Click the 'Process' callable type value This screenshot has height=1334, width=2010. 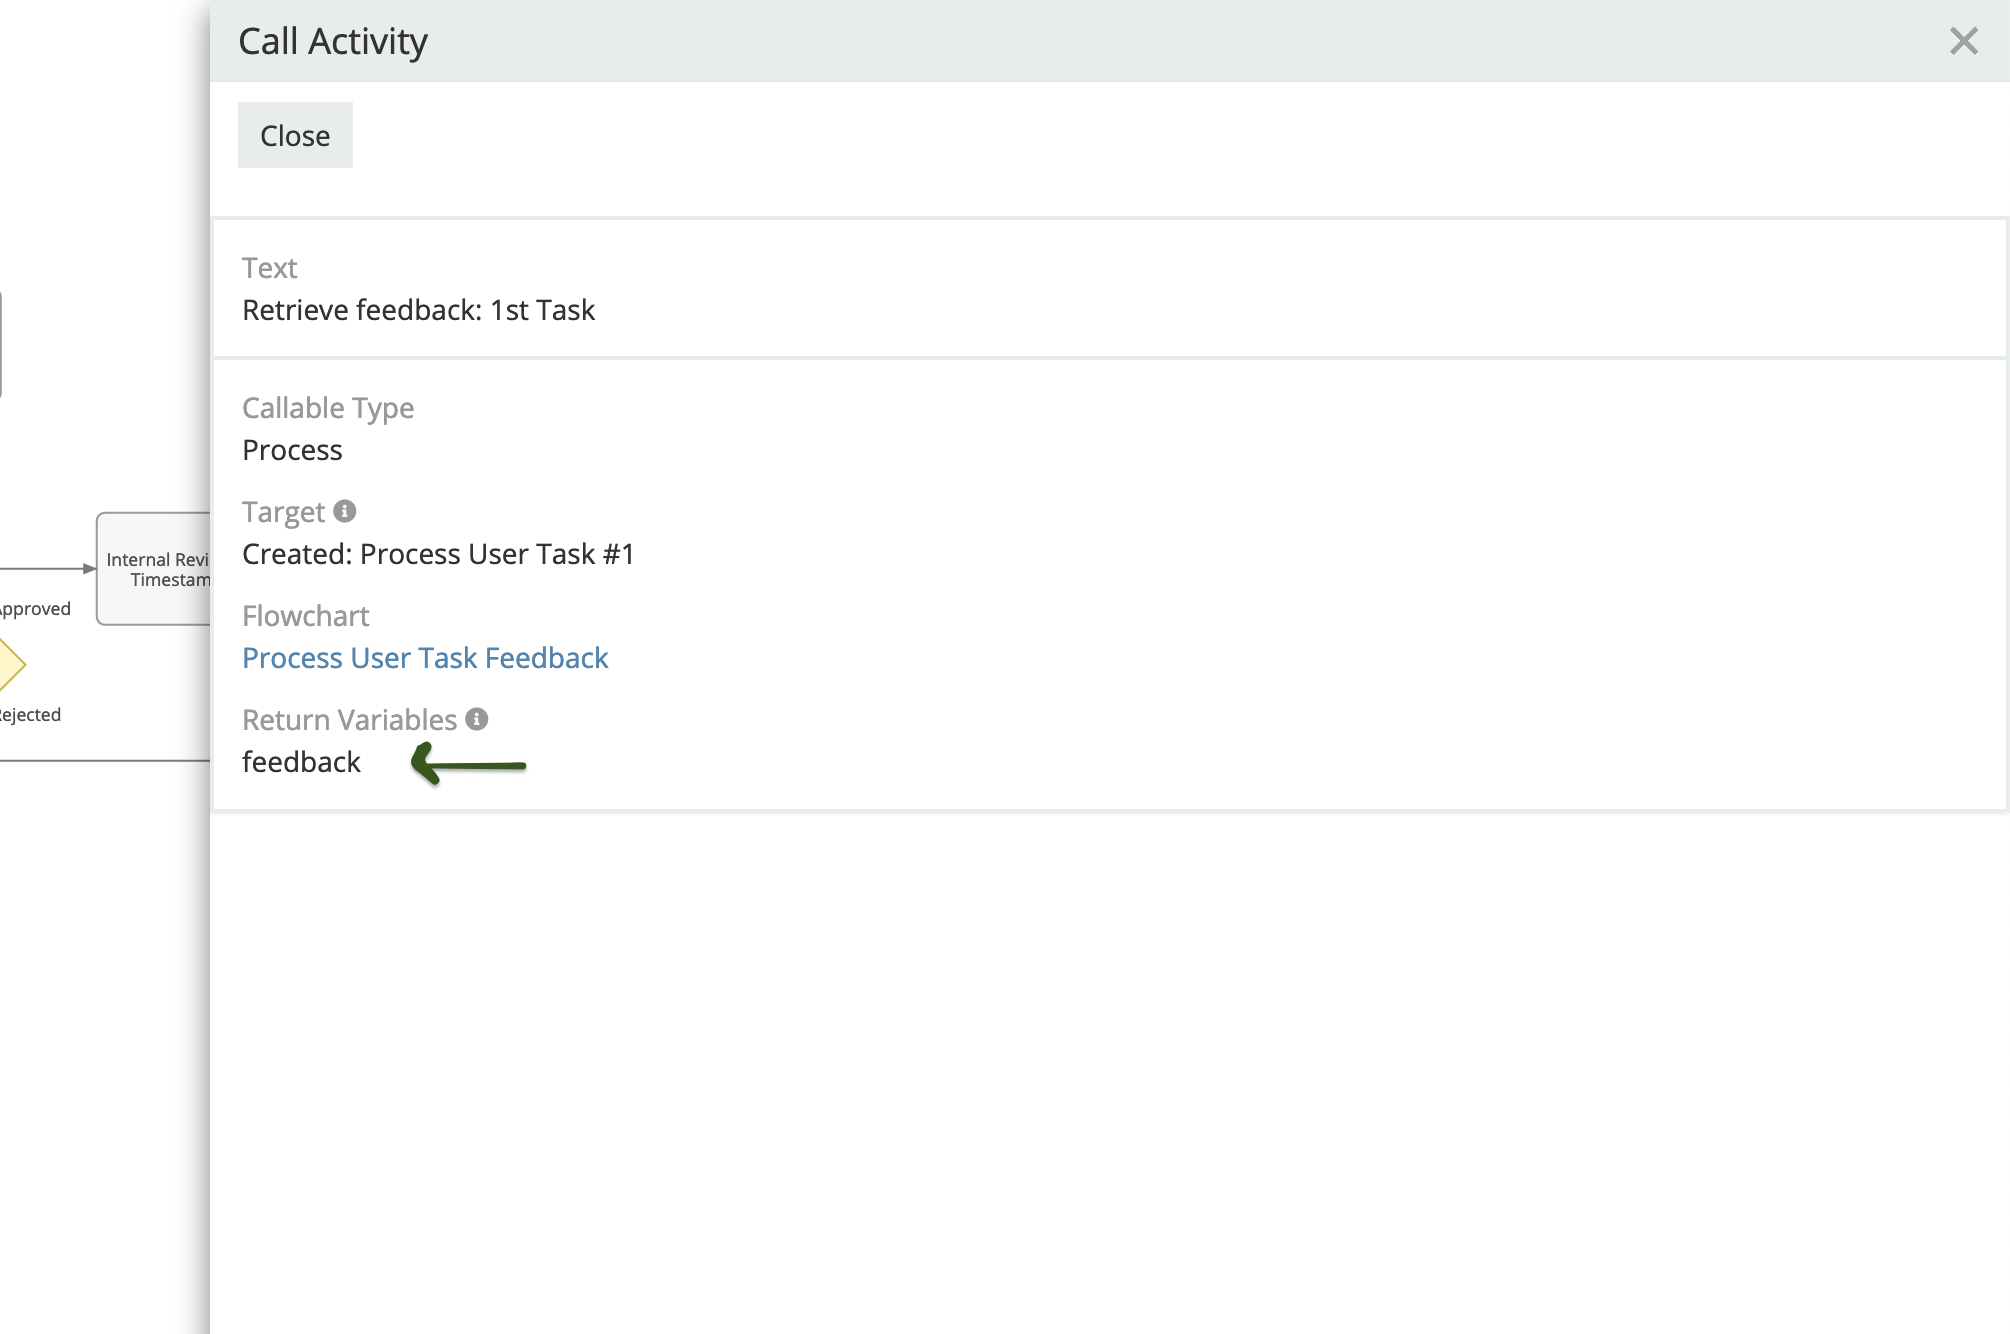[x=292, y=450]
